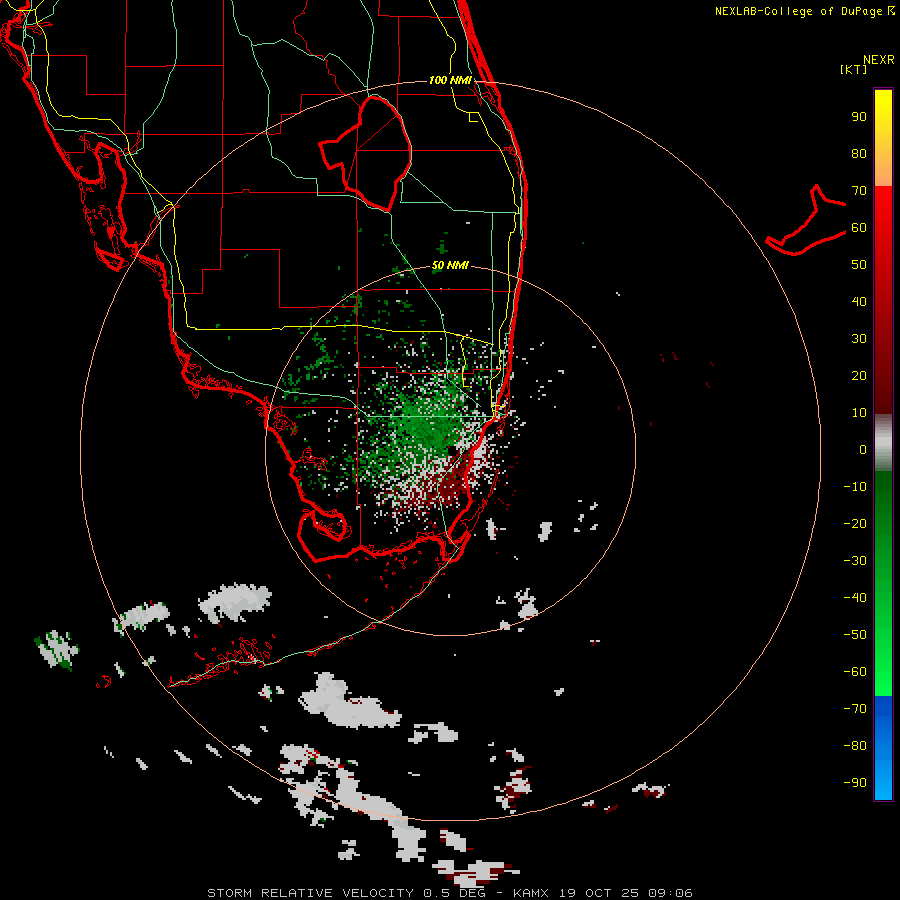
Task: Click the -40 scale value
Action: click(855, 598)
